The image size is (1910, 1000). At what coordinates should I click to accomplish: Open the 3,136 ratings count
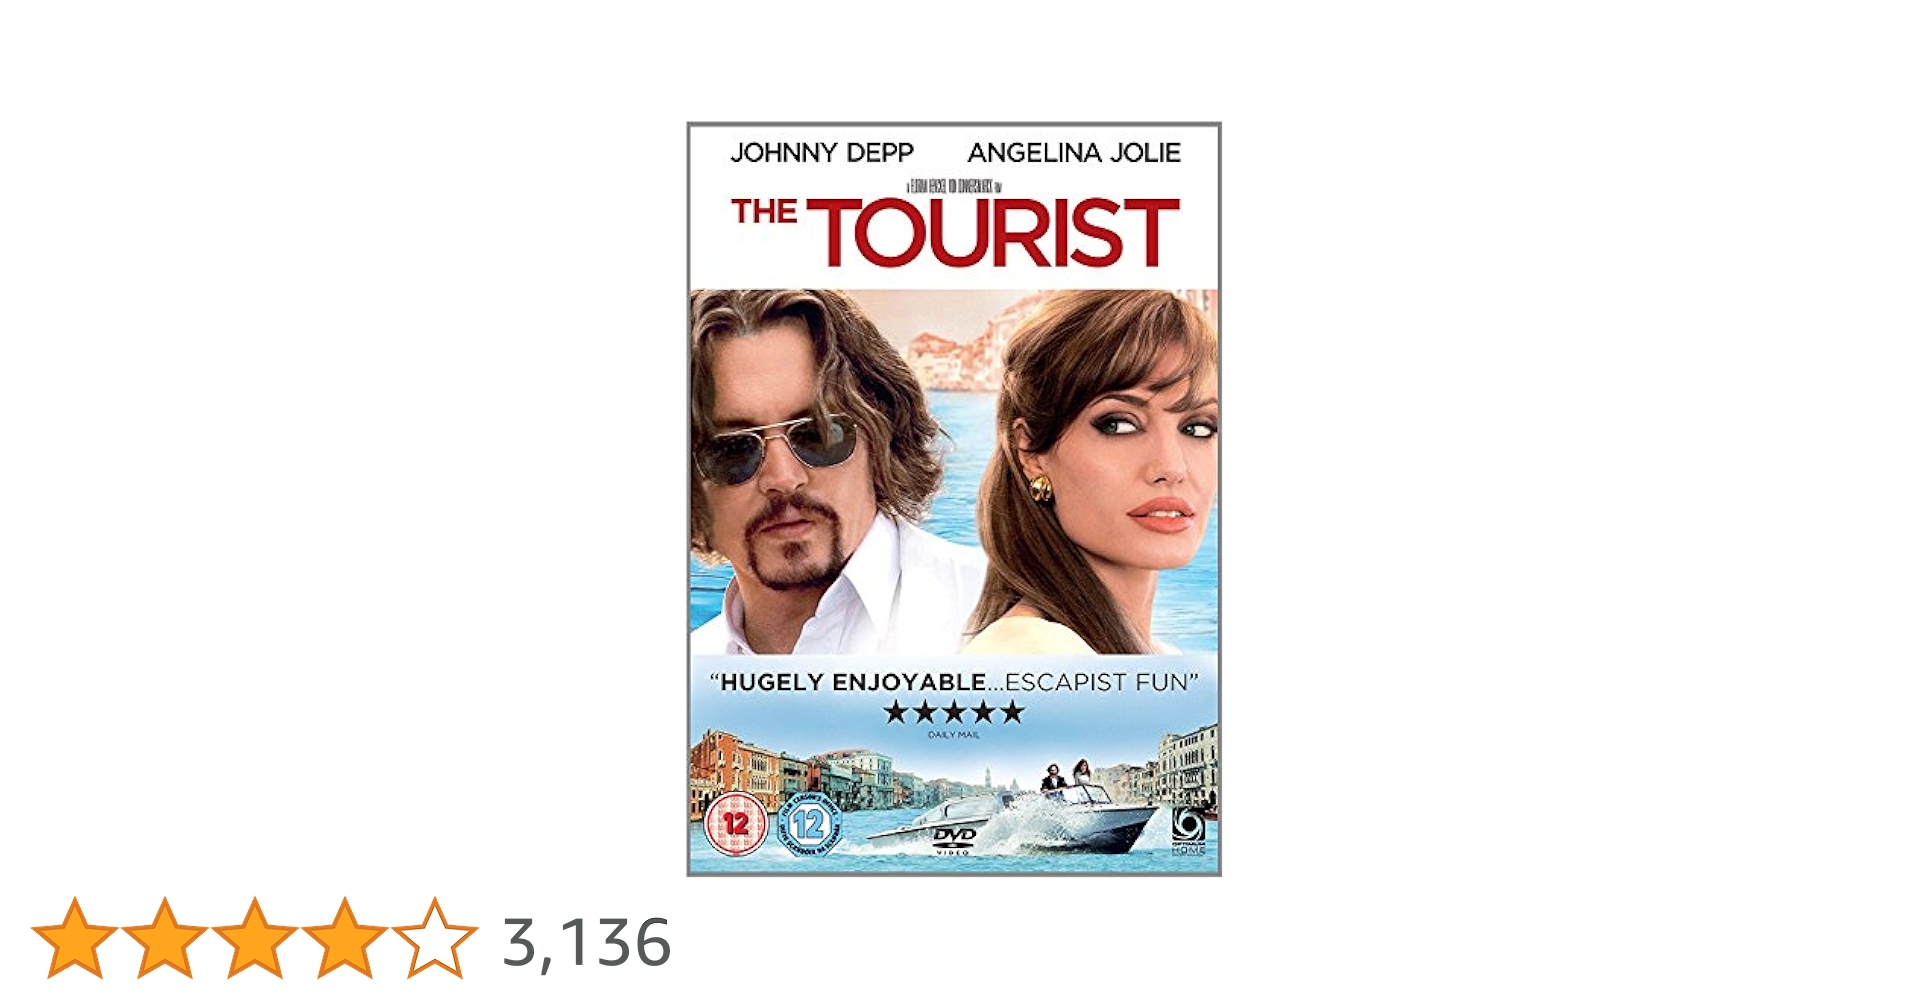[586, 942]
